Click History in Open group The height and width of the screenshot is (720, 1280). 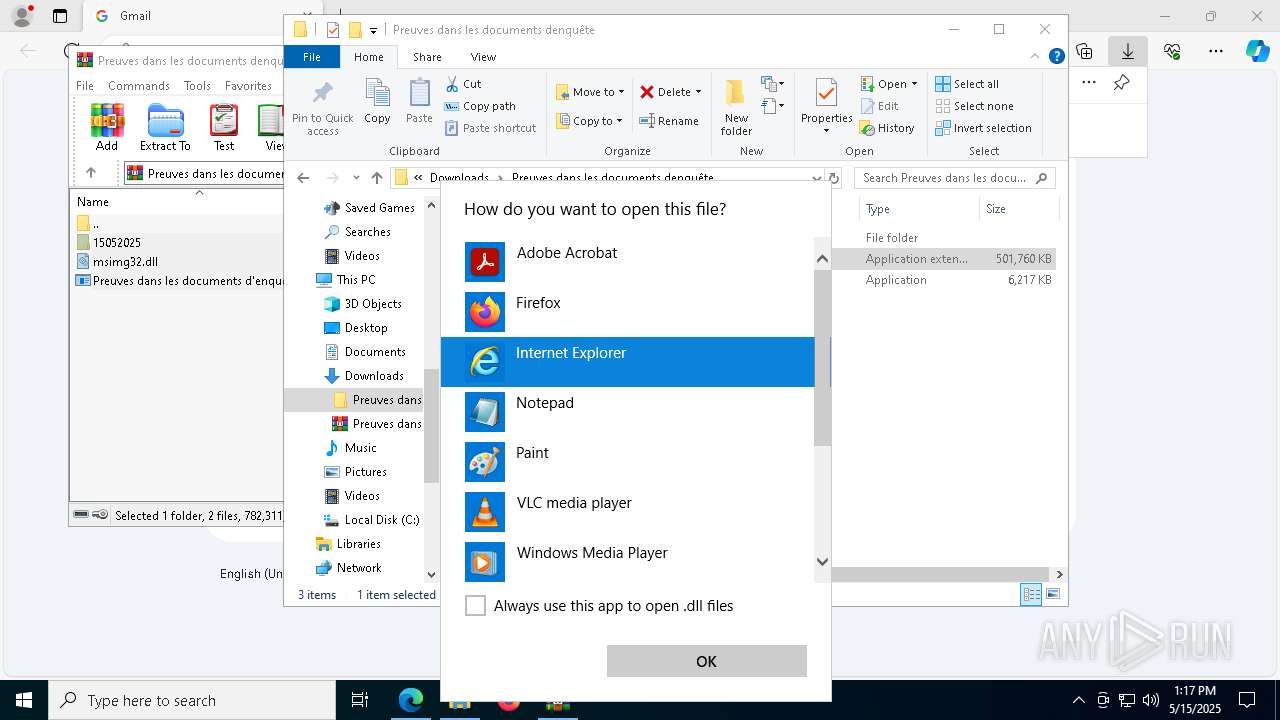pos(887,128)
